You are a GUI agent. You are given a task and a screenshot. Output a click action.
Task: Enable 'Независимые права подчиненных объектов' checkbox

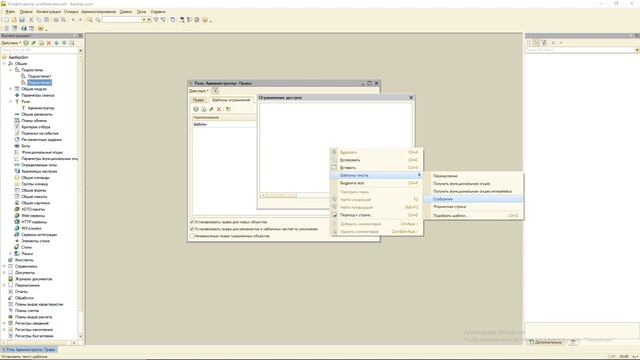(192, 236)
